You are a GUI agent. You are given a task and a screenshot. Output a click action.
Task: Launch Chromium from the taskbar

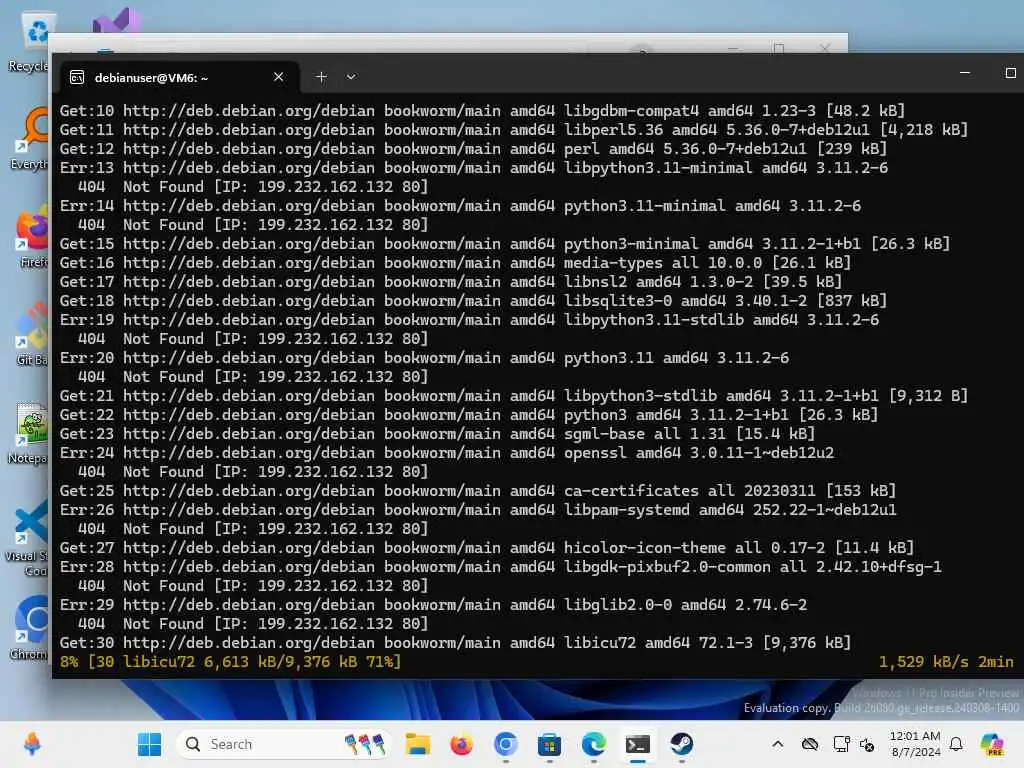(x=505, y=744)
